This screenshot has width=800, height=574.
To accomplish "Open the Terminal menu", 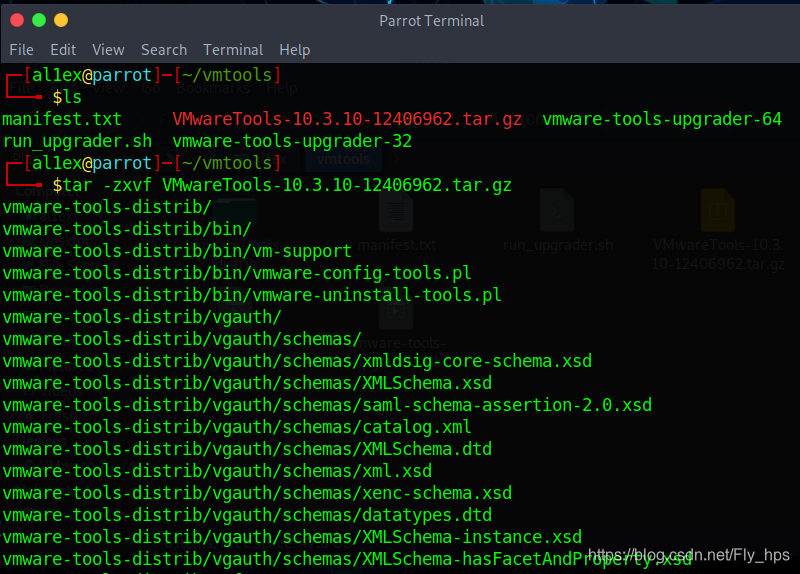I will (233, 50).
